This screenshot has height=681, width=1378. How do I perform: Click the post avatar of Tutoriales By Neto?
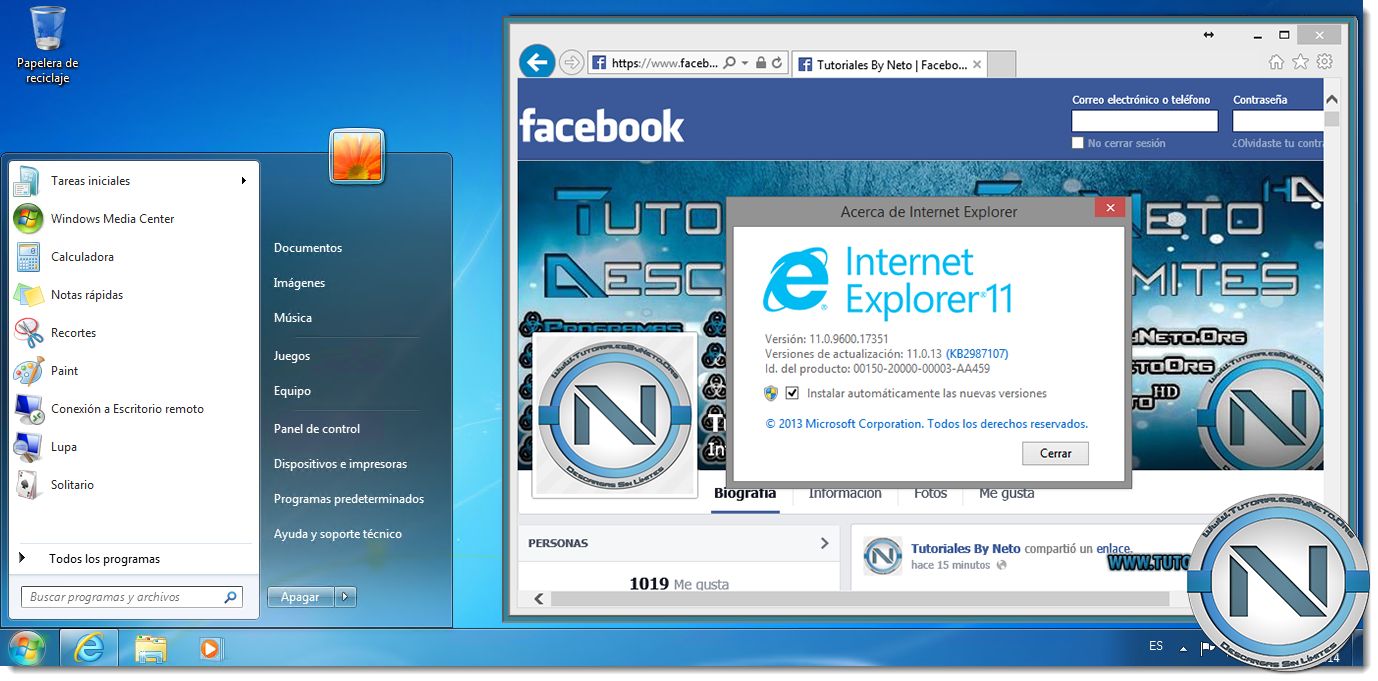tap(882, 556)
